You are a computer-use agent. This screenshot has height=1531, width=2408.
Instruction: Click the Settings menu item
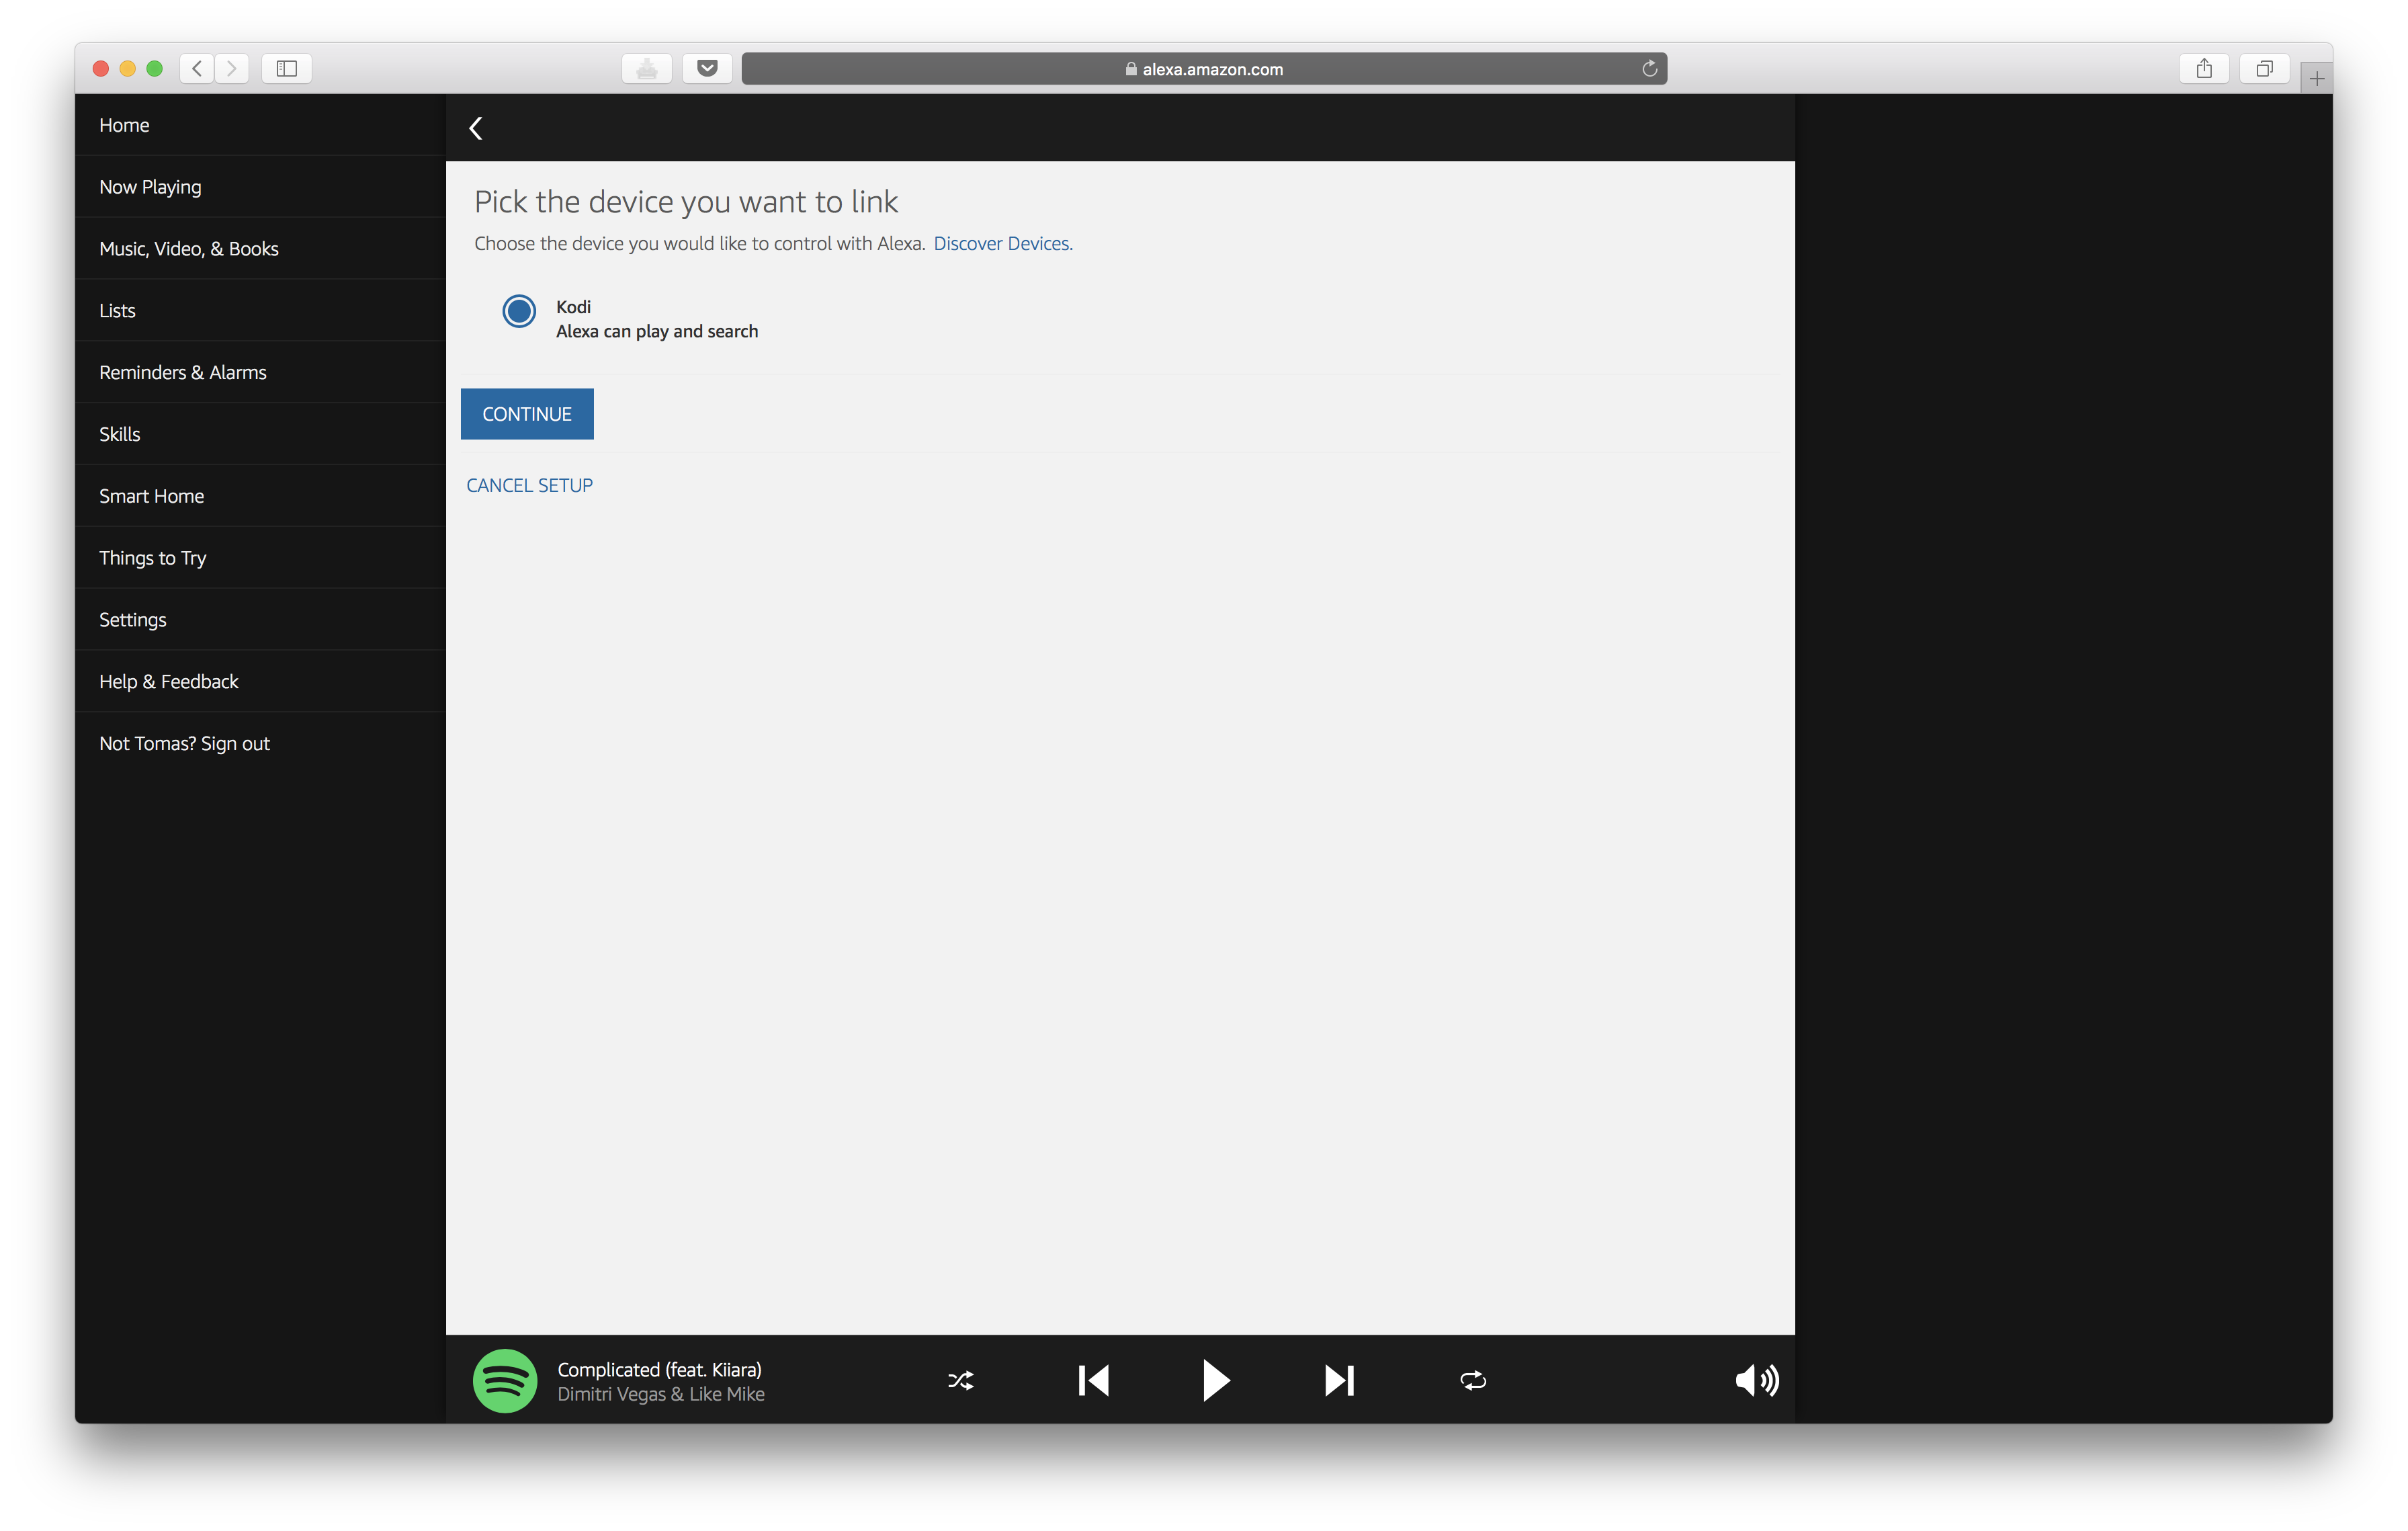132,618
